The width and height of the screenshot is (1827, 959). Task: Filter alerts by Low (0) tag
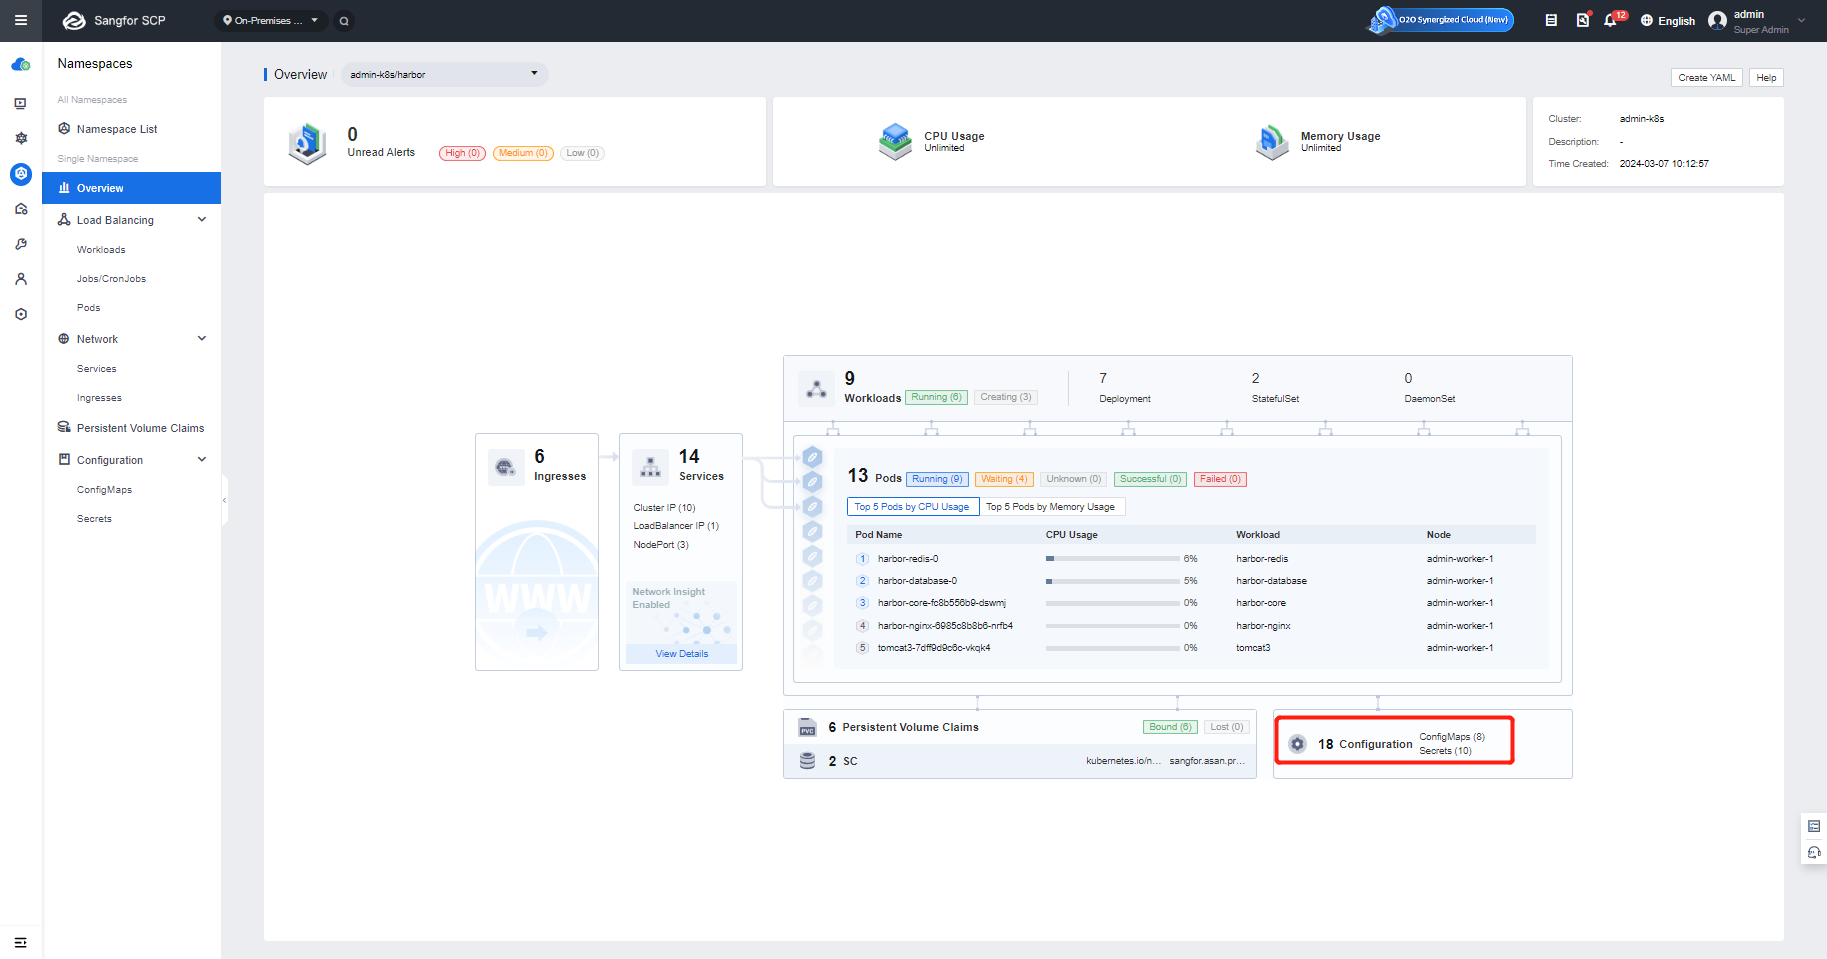tap(582, 153)
